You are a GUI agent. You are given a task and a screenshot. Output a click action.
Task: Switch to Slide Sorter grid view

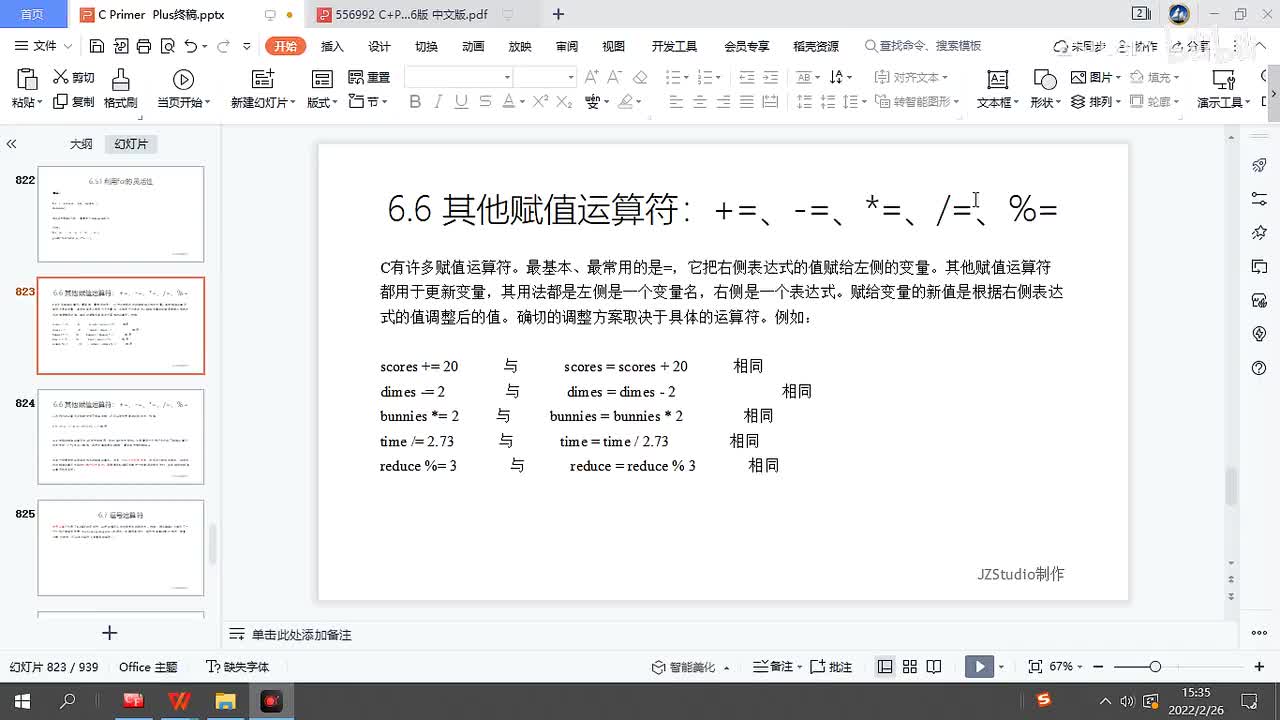click(909, 667)
